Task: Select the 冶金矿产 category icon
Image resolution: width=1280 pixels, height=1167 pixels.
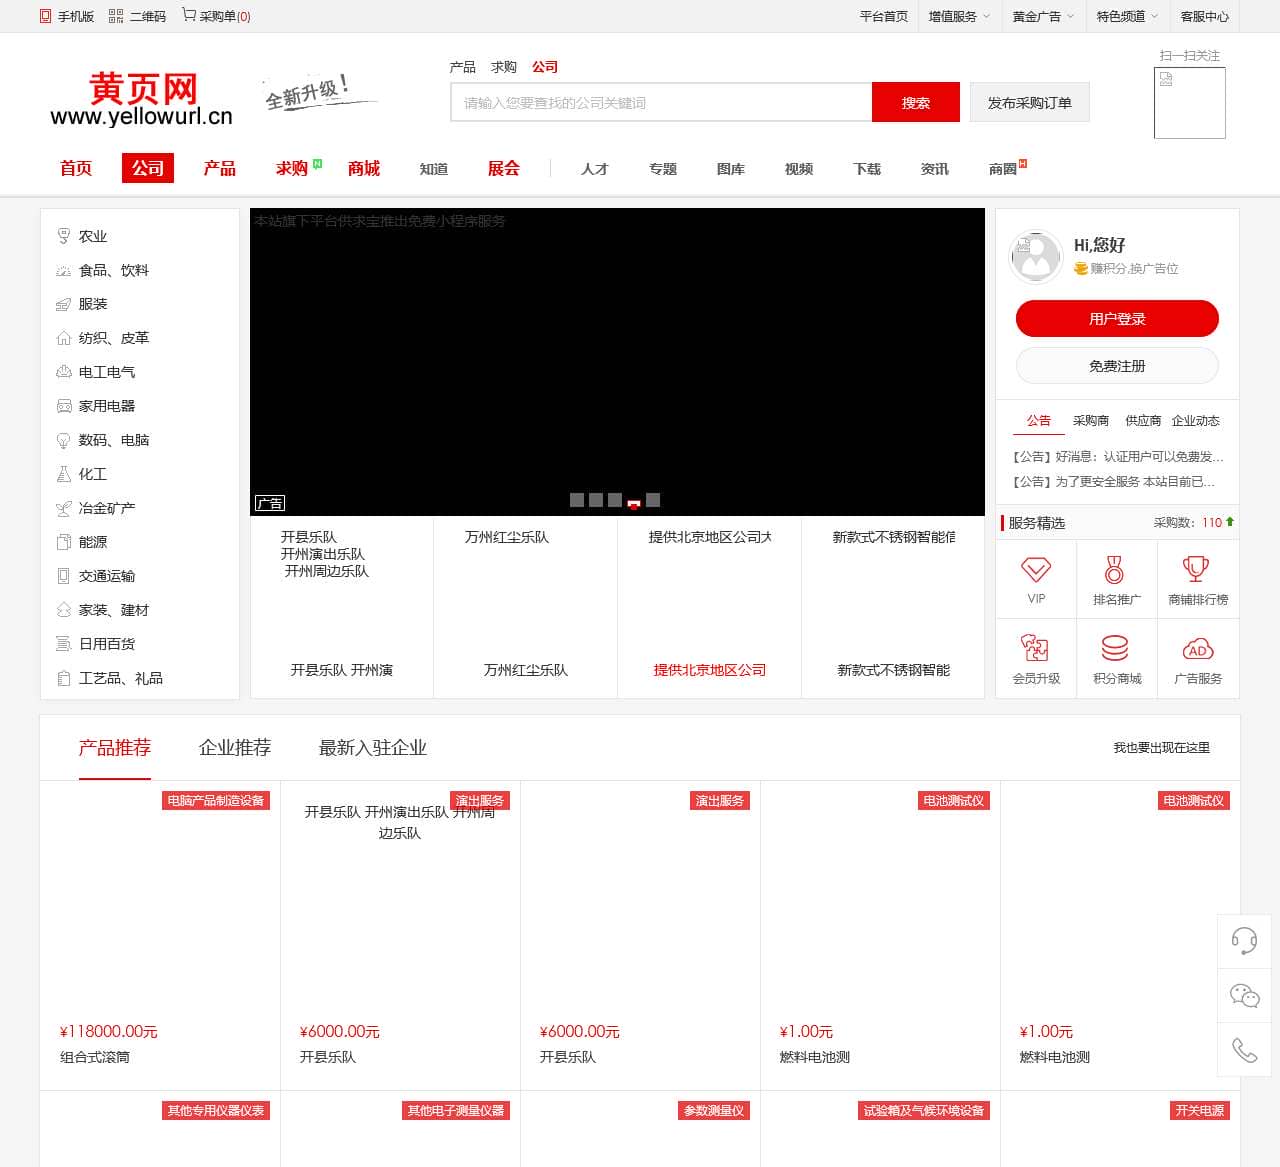Action: pos(64,508)
